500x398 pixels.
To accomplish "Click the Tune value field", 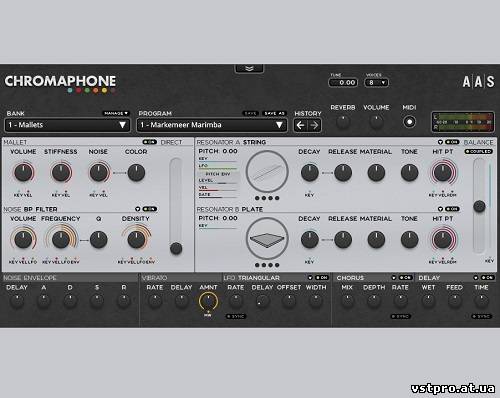I will pos(344,83).
